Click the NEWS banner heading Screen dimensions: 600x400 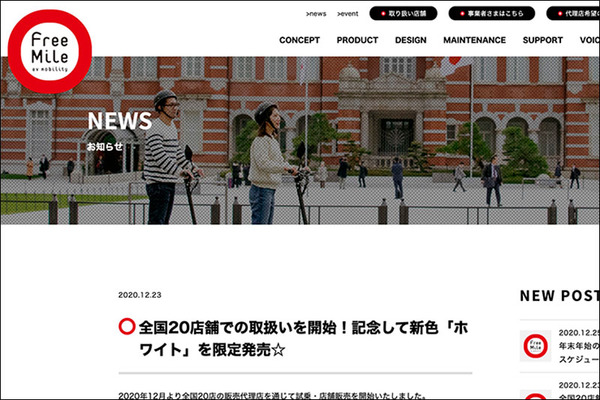tap(120, 121)
